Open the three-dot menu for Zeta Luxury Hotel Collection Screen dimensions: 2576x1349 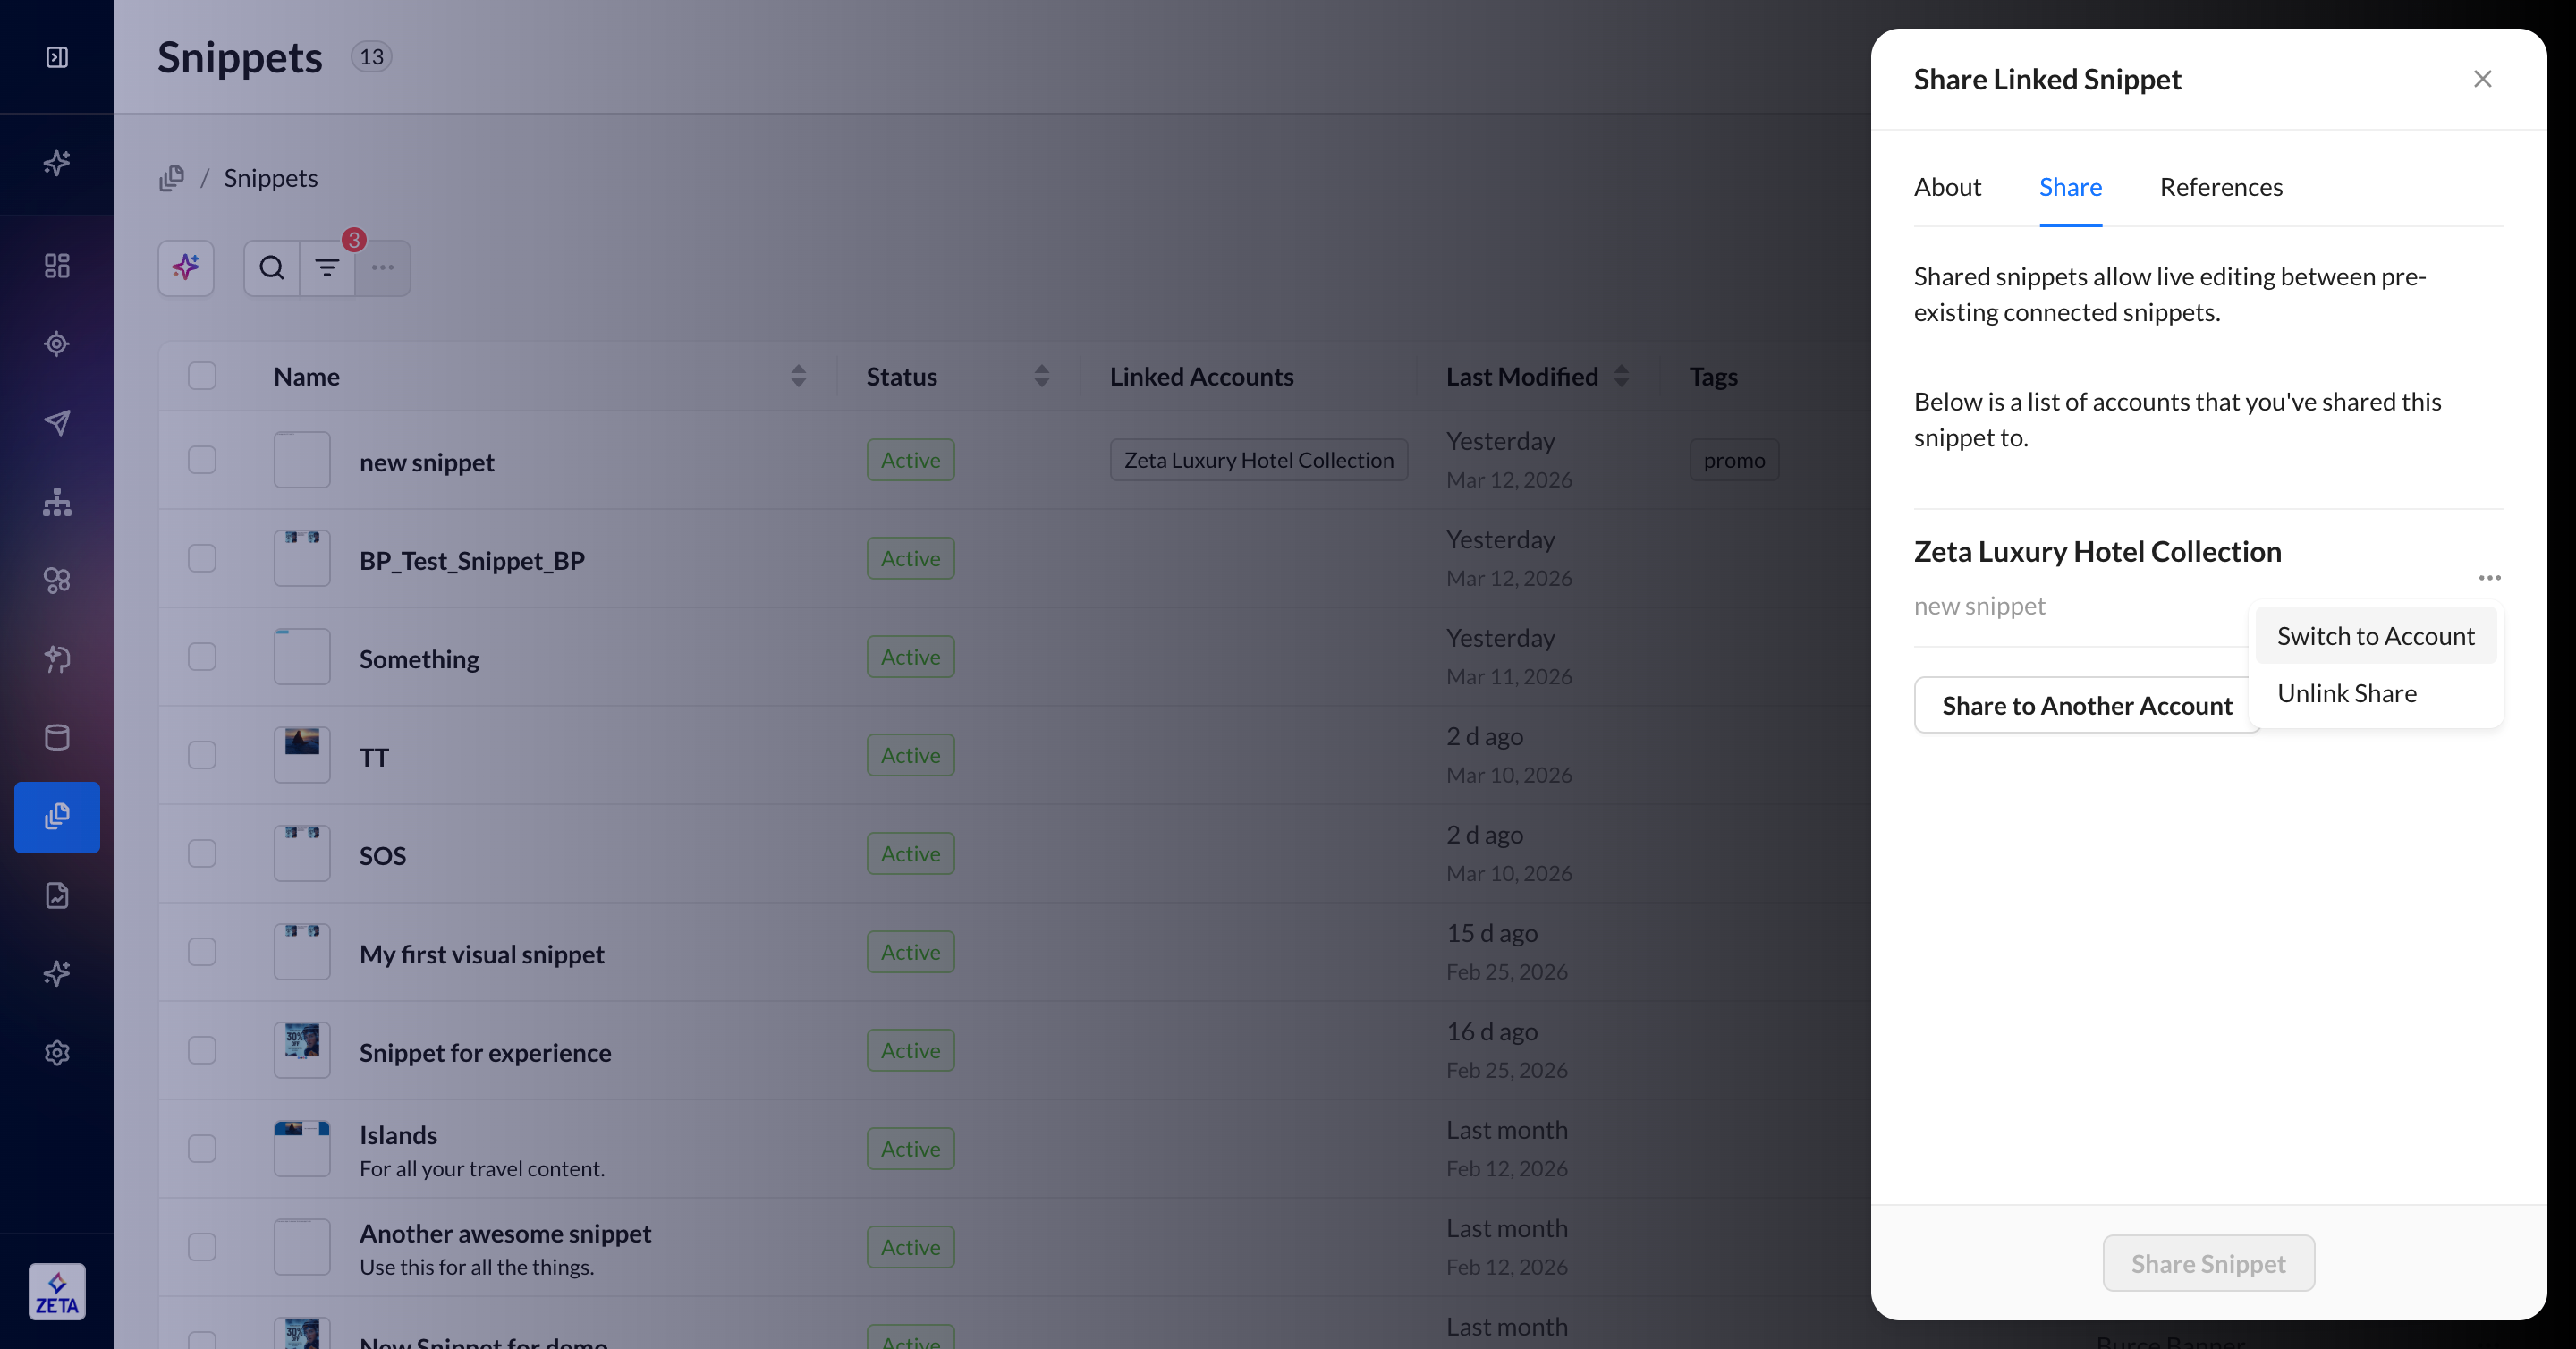click(2489, 578)
